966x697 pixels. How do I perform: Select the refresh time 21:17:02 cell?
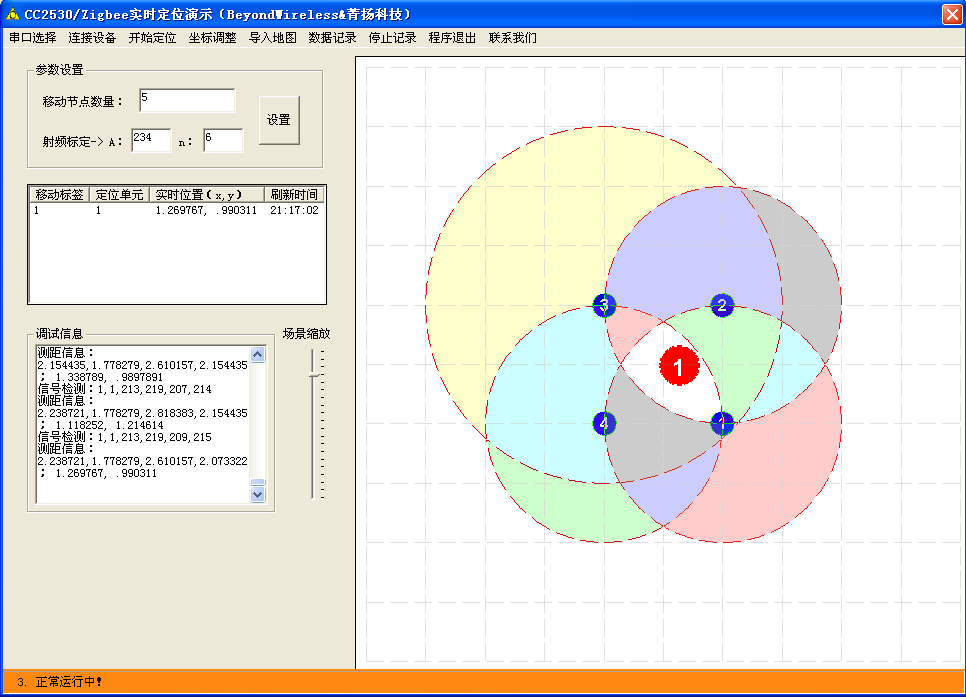294,211
